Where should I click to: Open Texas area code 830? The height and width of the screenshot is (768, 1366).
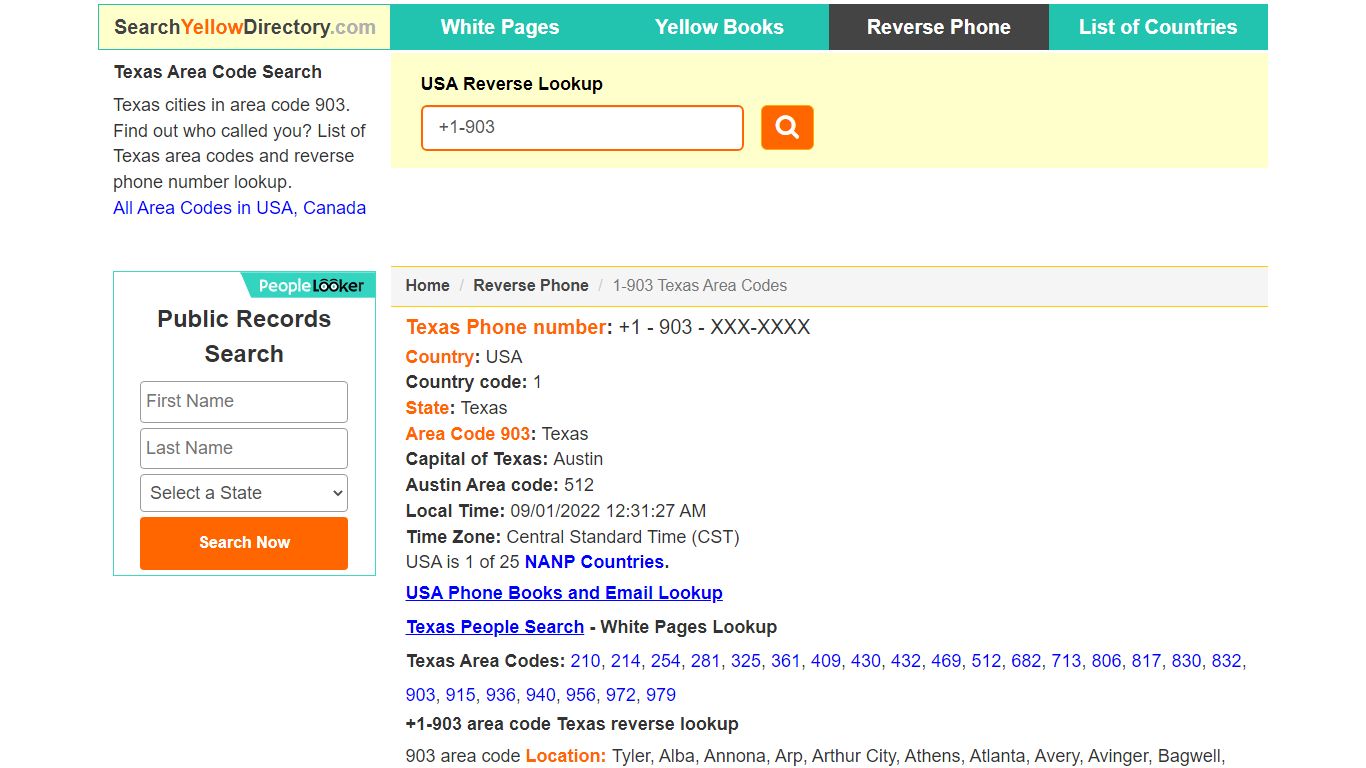(1185, 661)
